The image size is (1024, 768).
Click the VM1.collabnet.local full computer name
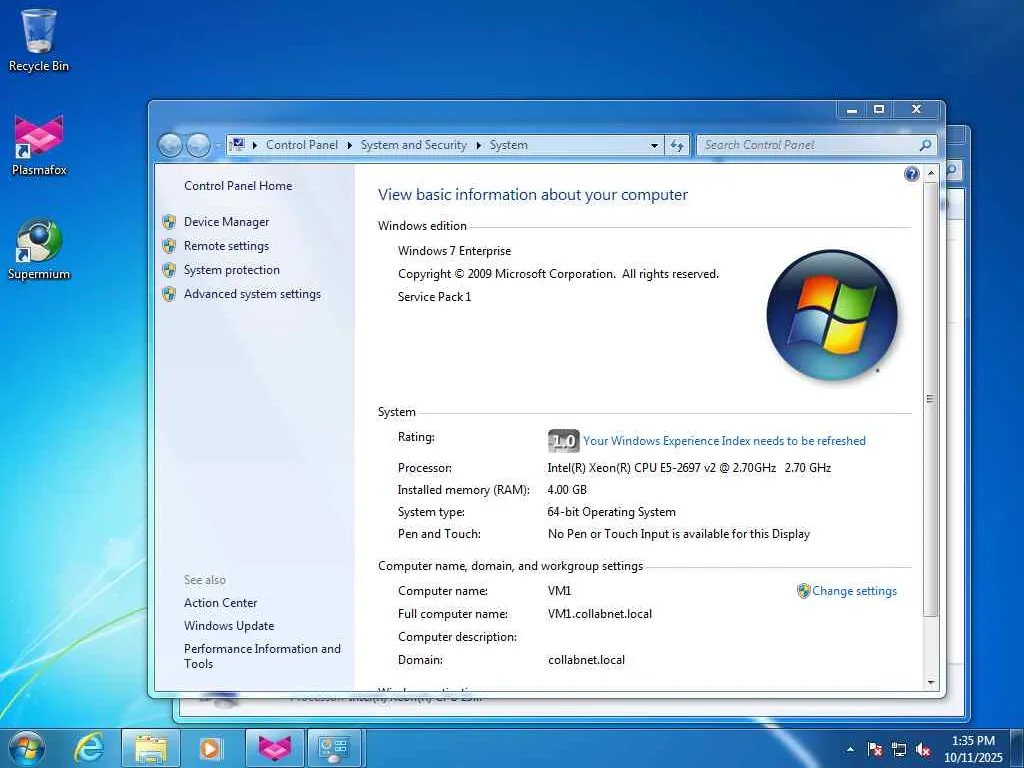[x=600, y=614]
